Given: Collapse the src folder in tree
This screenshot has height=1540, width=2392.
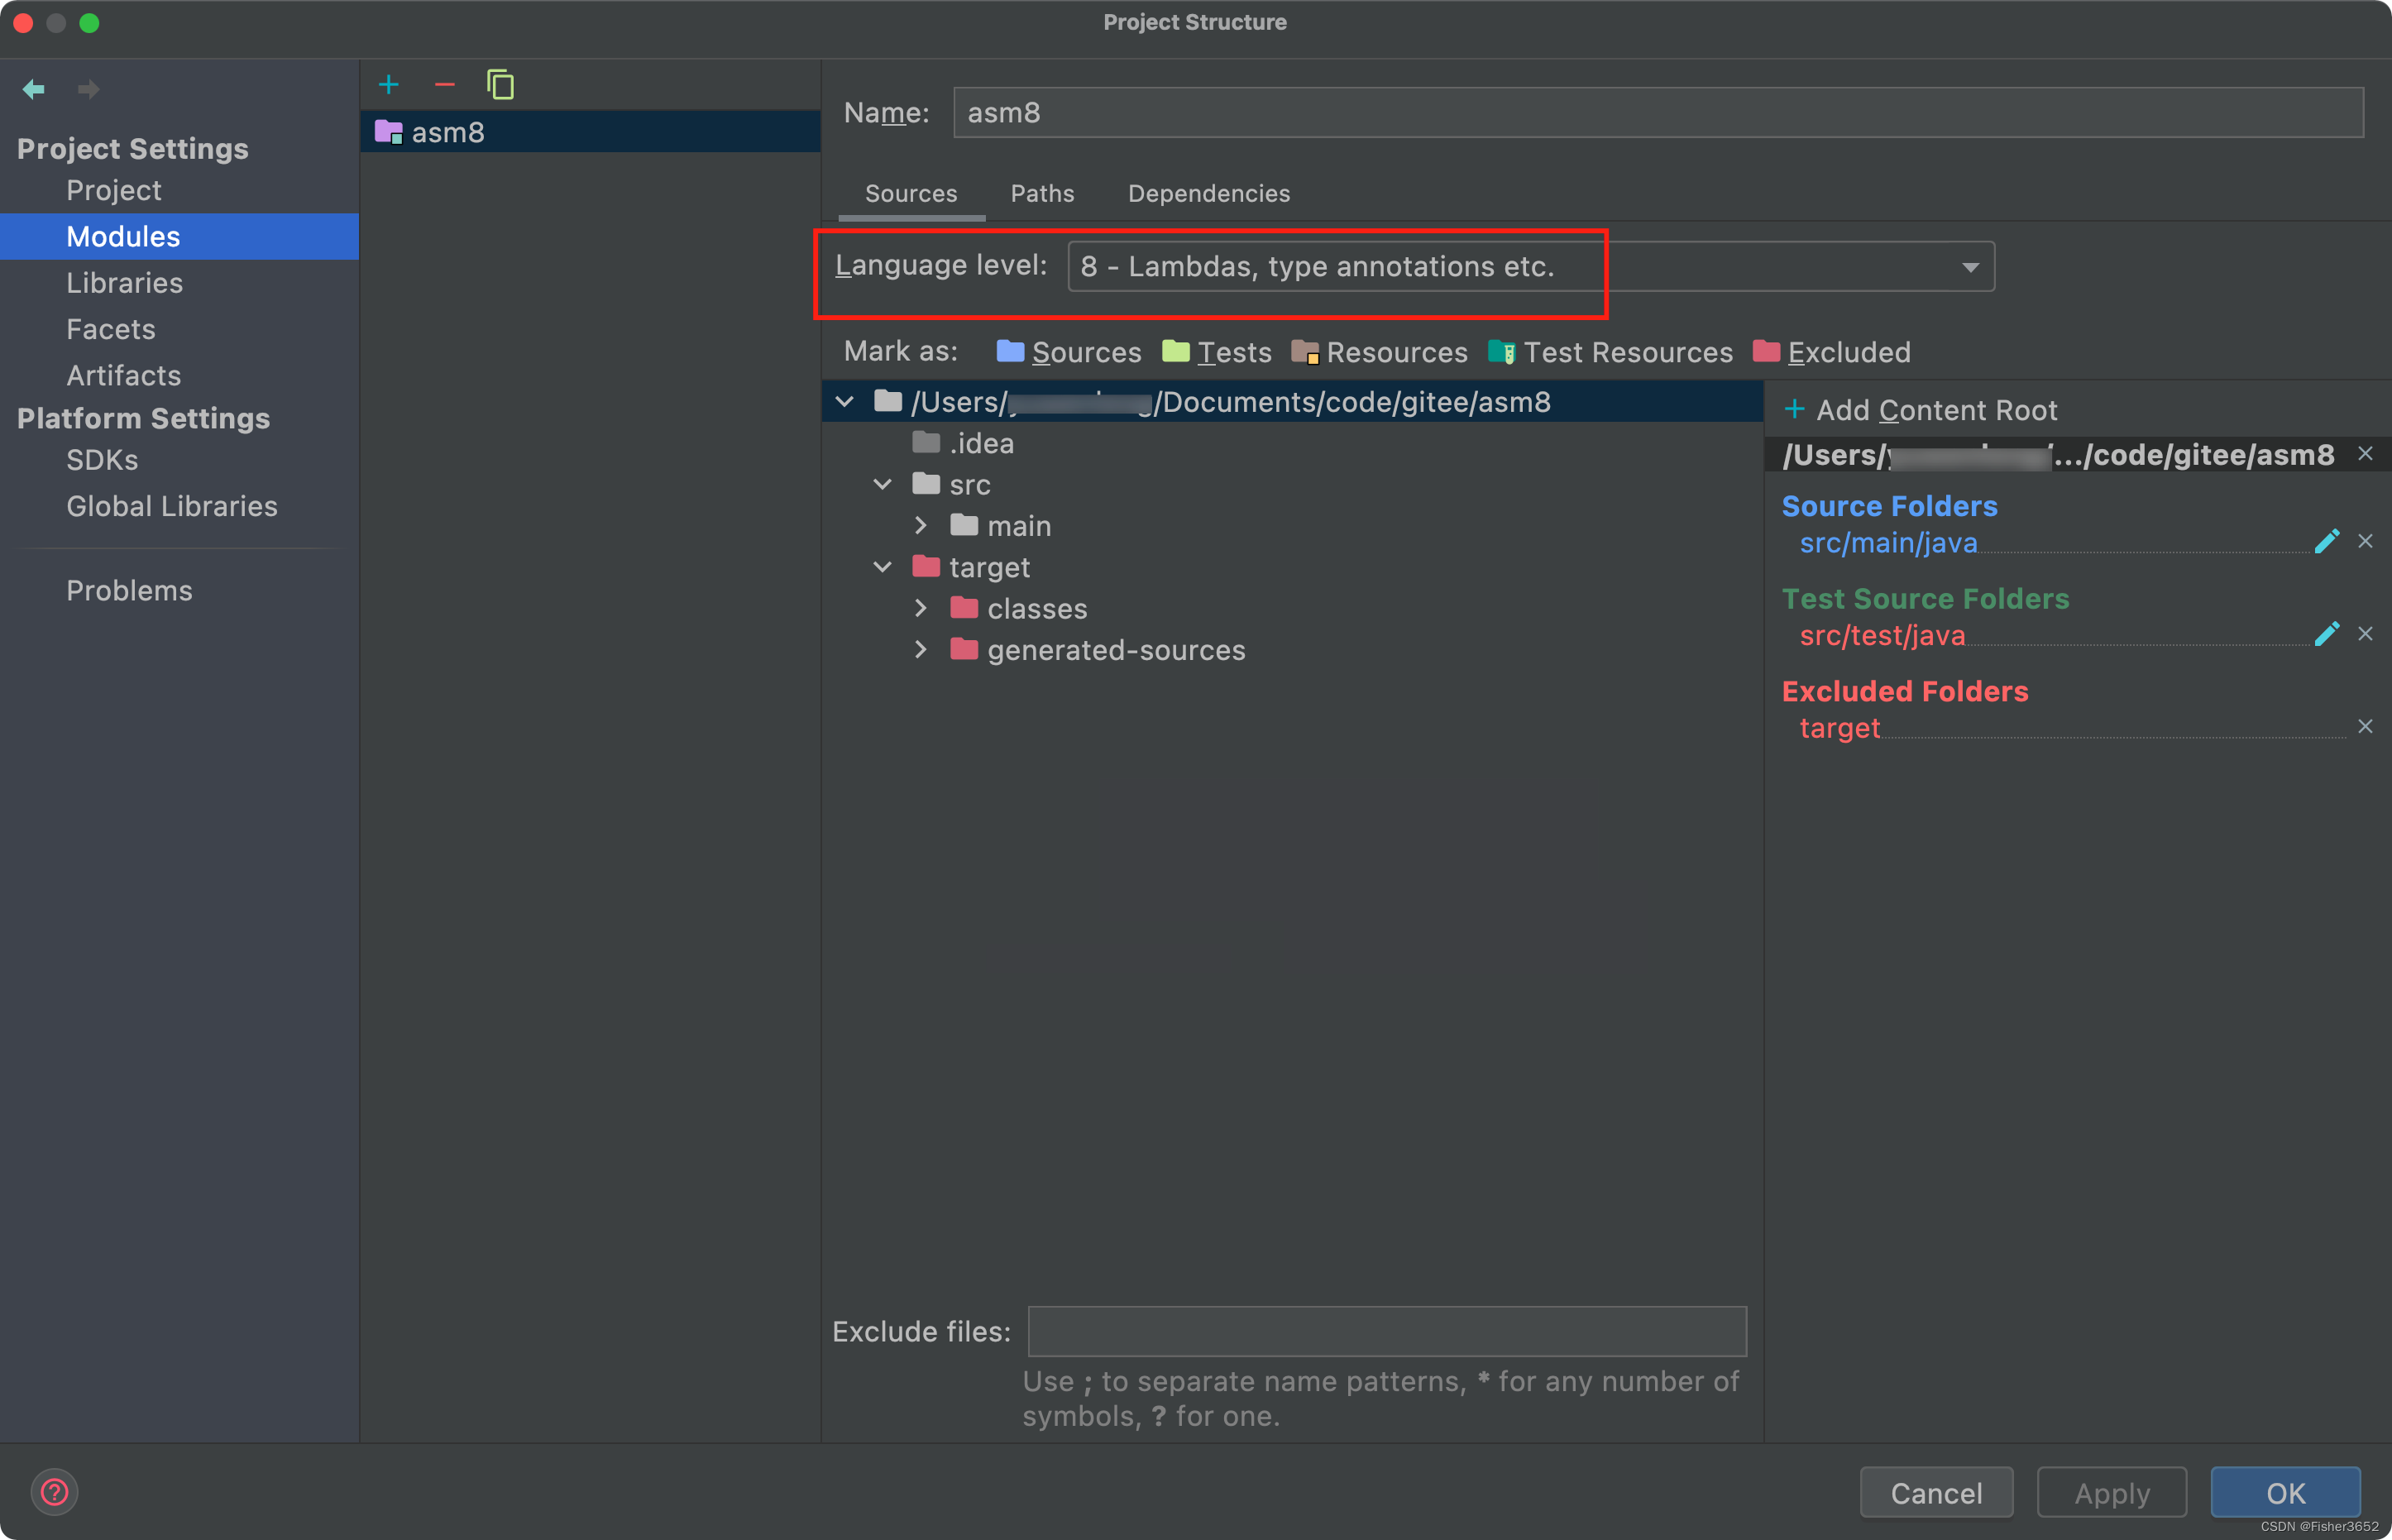Looking at the screenshot, I should 882,485.
